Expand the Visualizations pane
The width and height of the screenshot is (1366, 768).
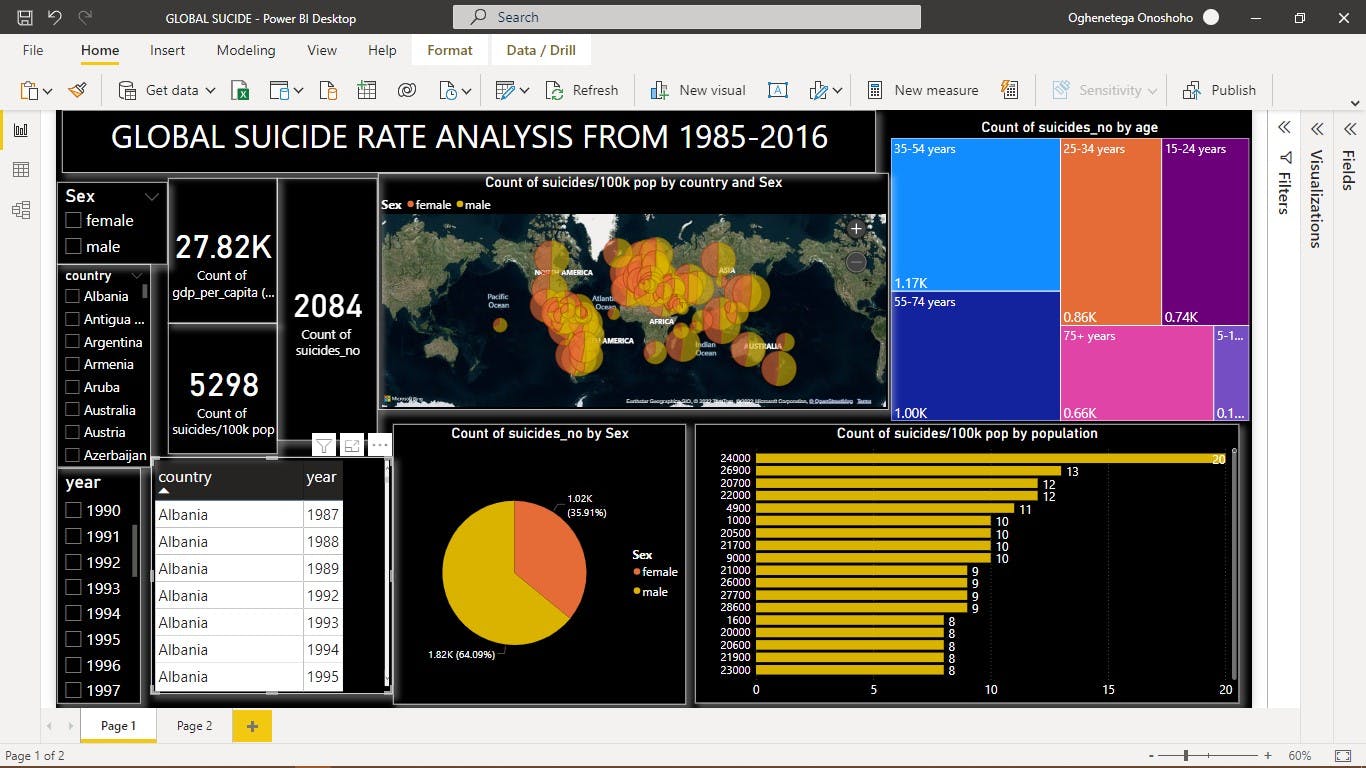pos(1317,128)
